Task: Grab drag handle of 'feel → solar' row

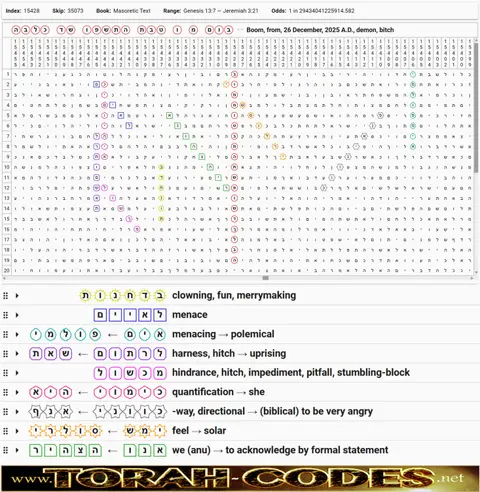Action: 5,431
